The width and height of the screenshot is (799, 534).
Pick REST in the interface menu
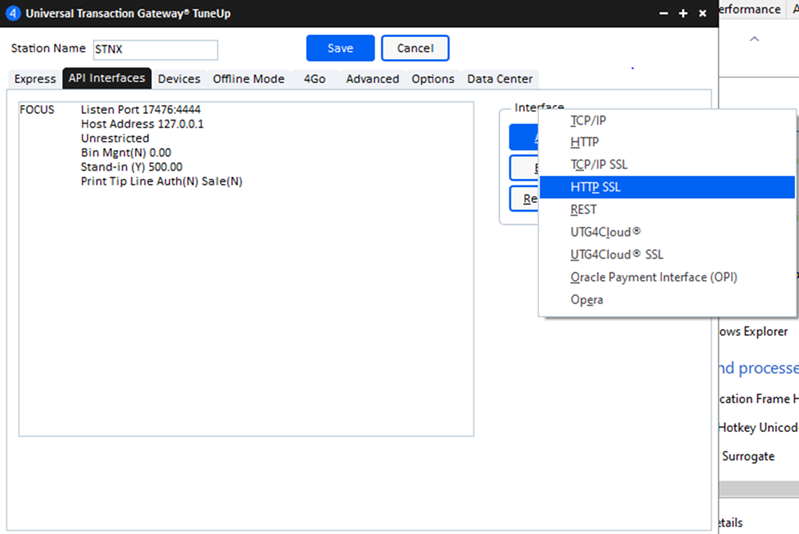click(x=667, y=209)
